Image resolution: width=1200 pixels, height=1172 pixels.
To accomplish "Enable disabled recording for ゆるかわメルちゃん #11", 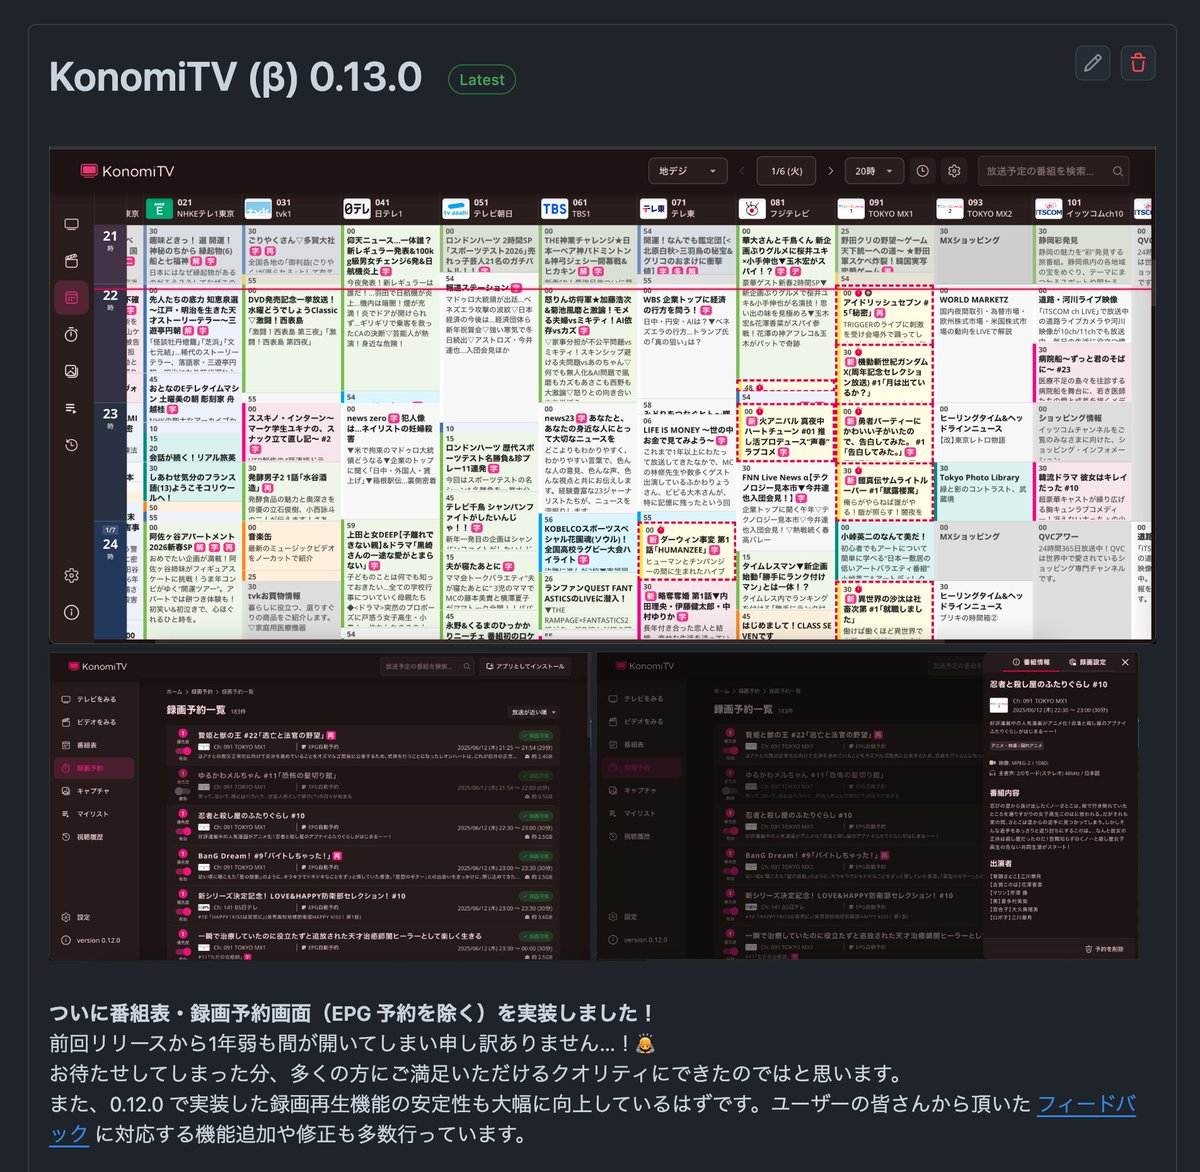I will tap(183, 790).
